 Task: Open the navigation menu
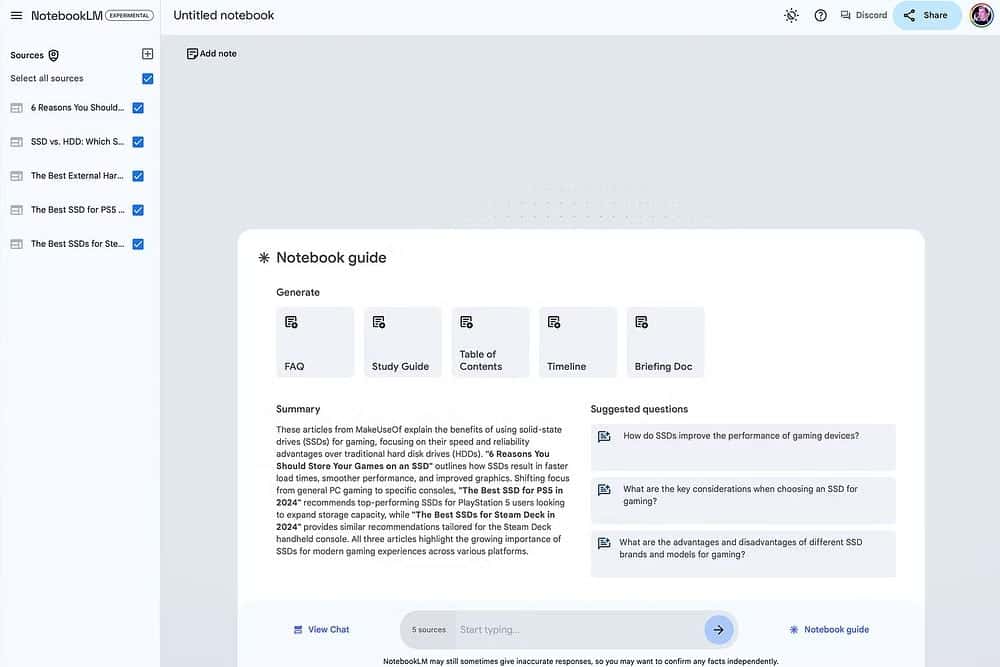[15, 14]
